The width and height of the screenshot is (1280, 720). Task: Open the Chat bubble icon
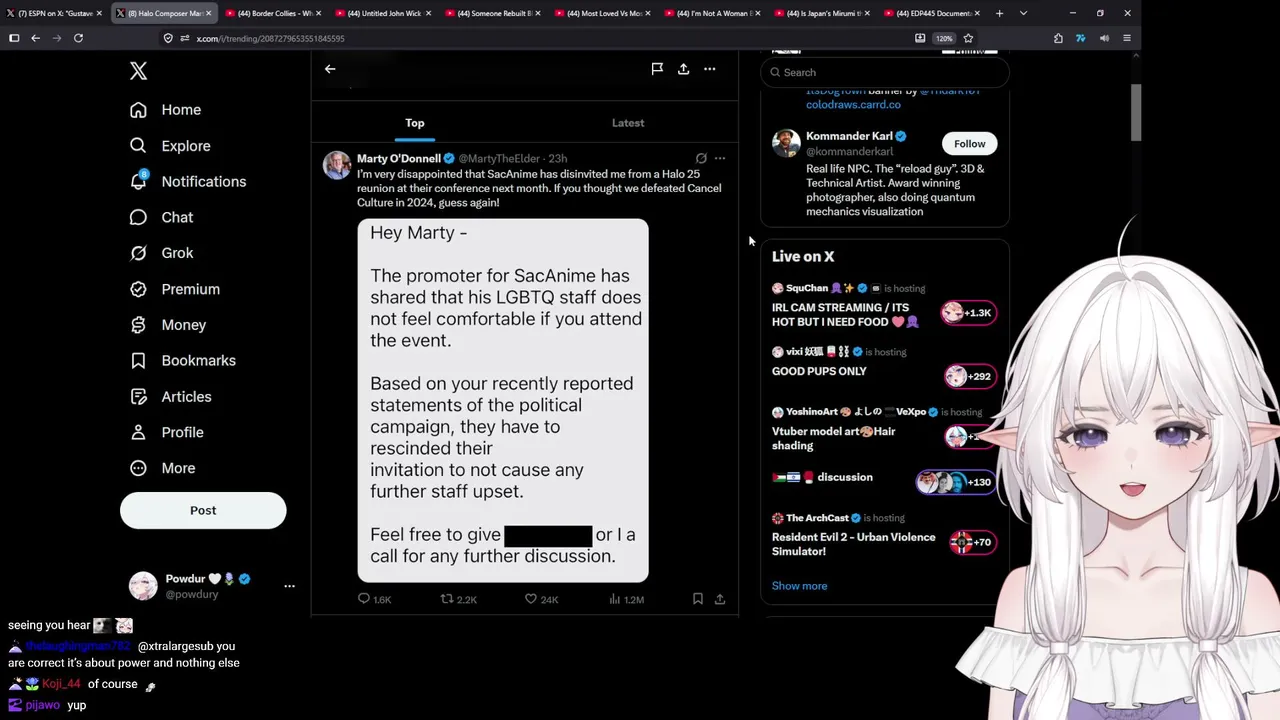point(138,217)
